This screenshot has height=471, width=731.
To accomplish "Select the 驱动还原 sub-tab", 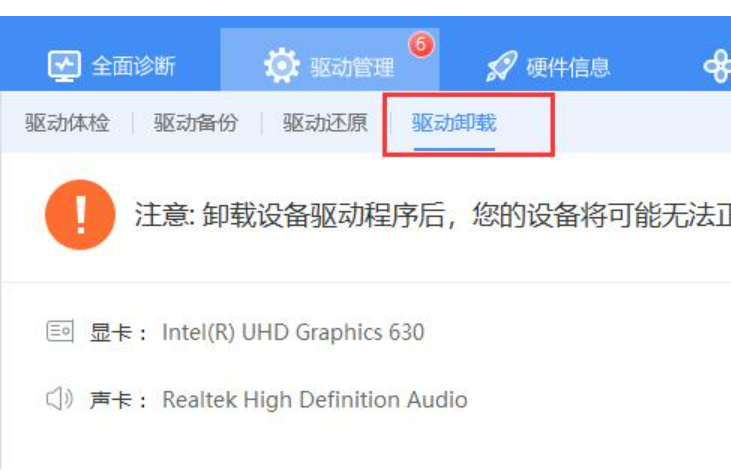I will pyautogui.click(x=325, y=123).
